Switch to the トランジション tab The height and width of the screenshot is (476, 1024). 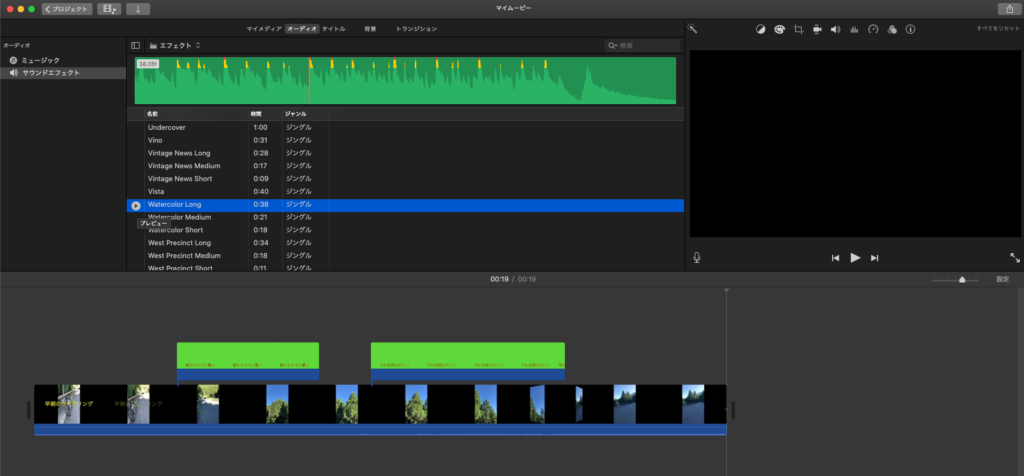(415, 29)
